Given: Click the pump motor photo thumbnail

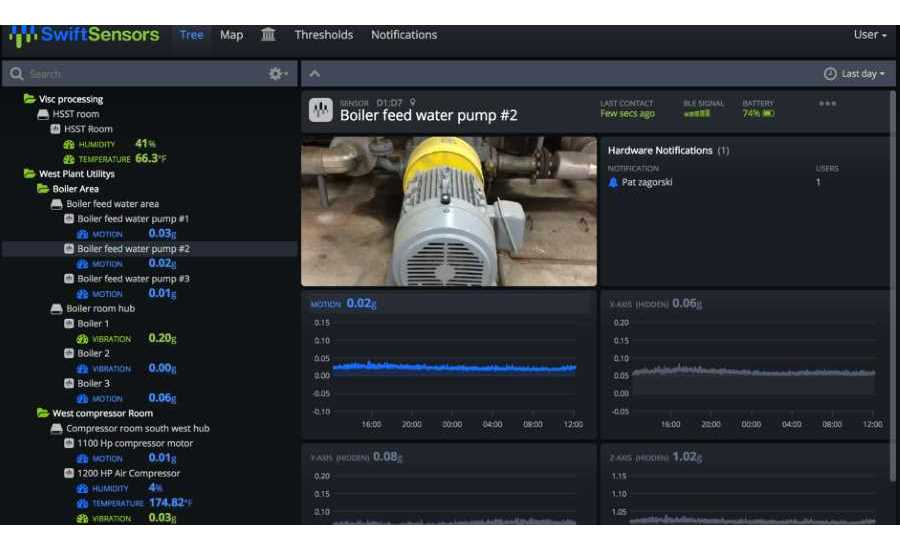Looking at the screenshot, I should tap(449, 211).
